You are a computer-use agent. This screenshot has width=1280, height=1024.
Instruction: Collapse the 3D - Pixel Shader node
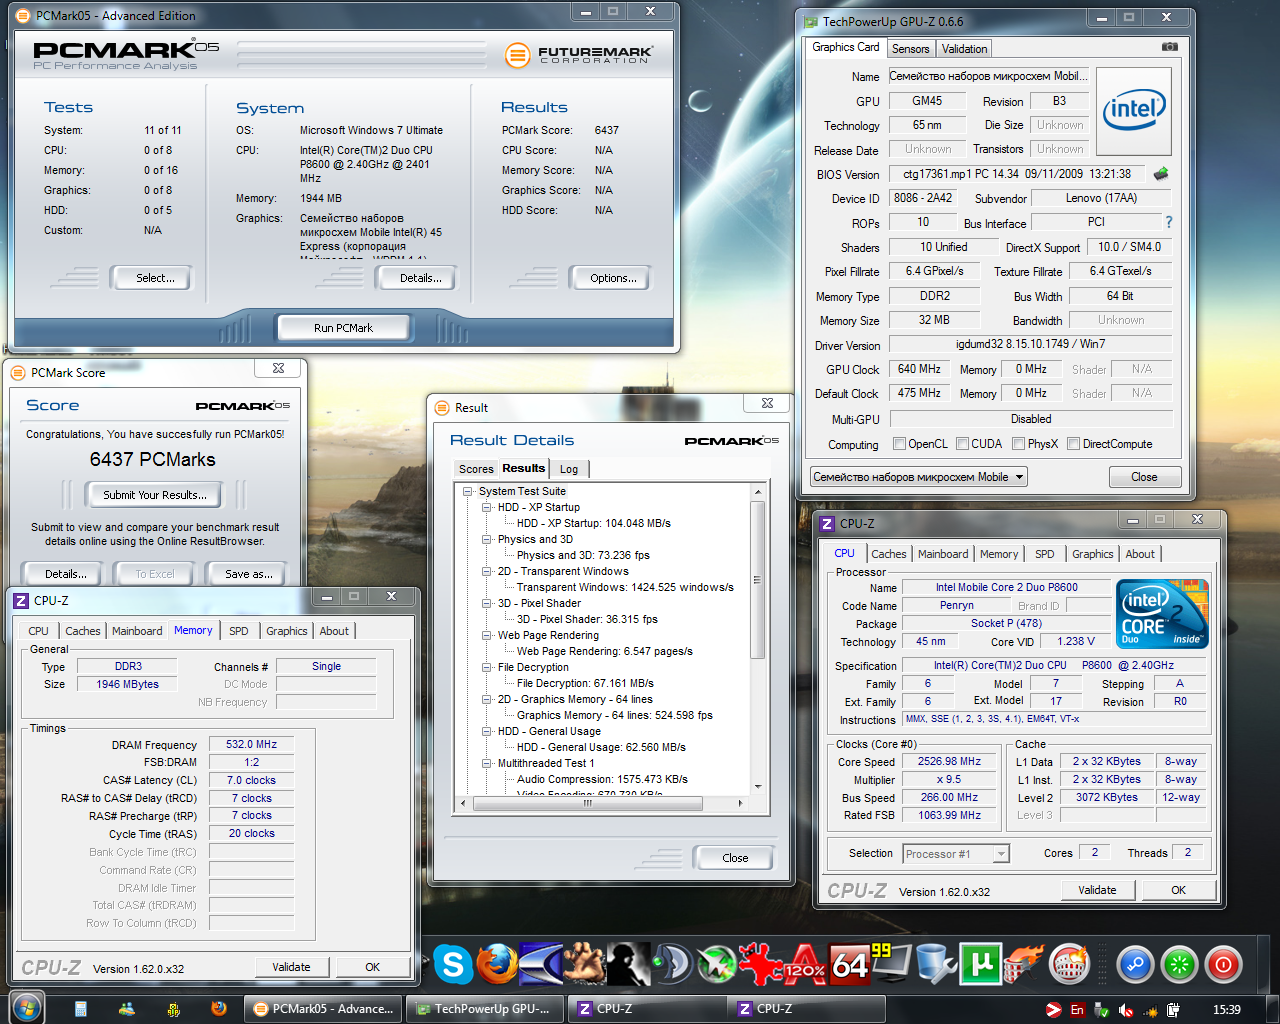tap(487, 603)
